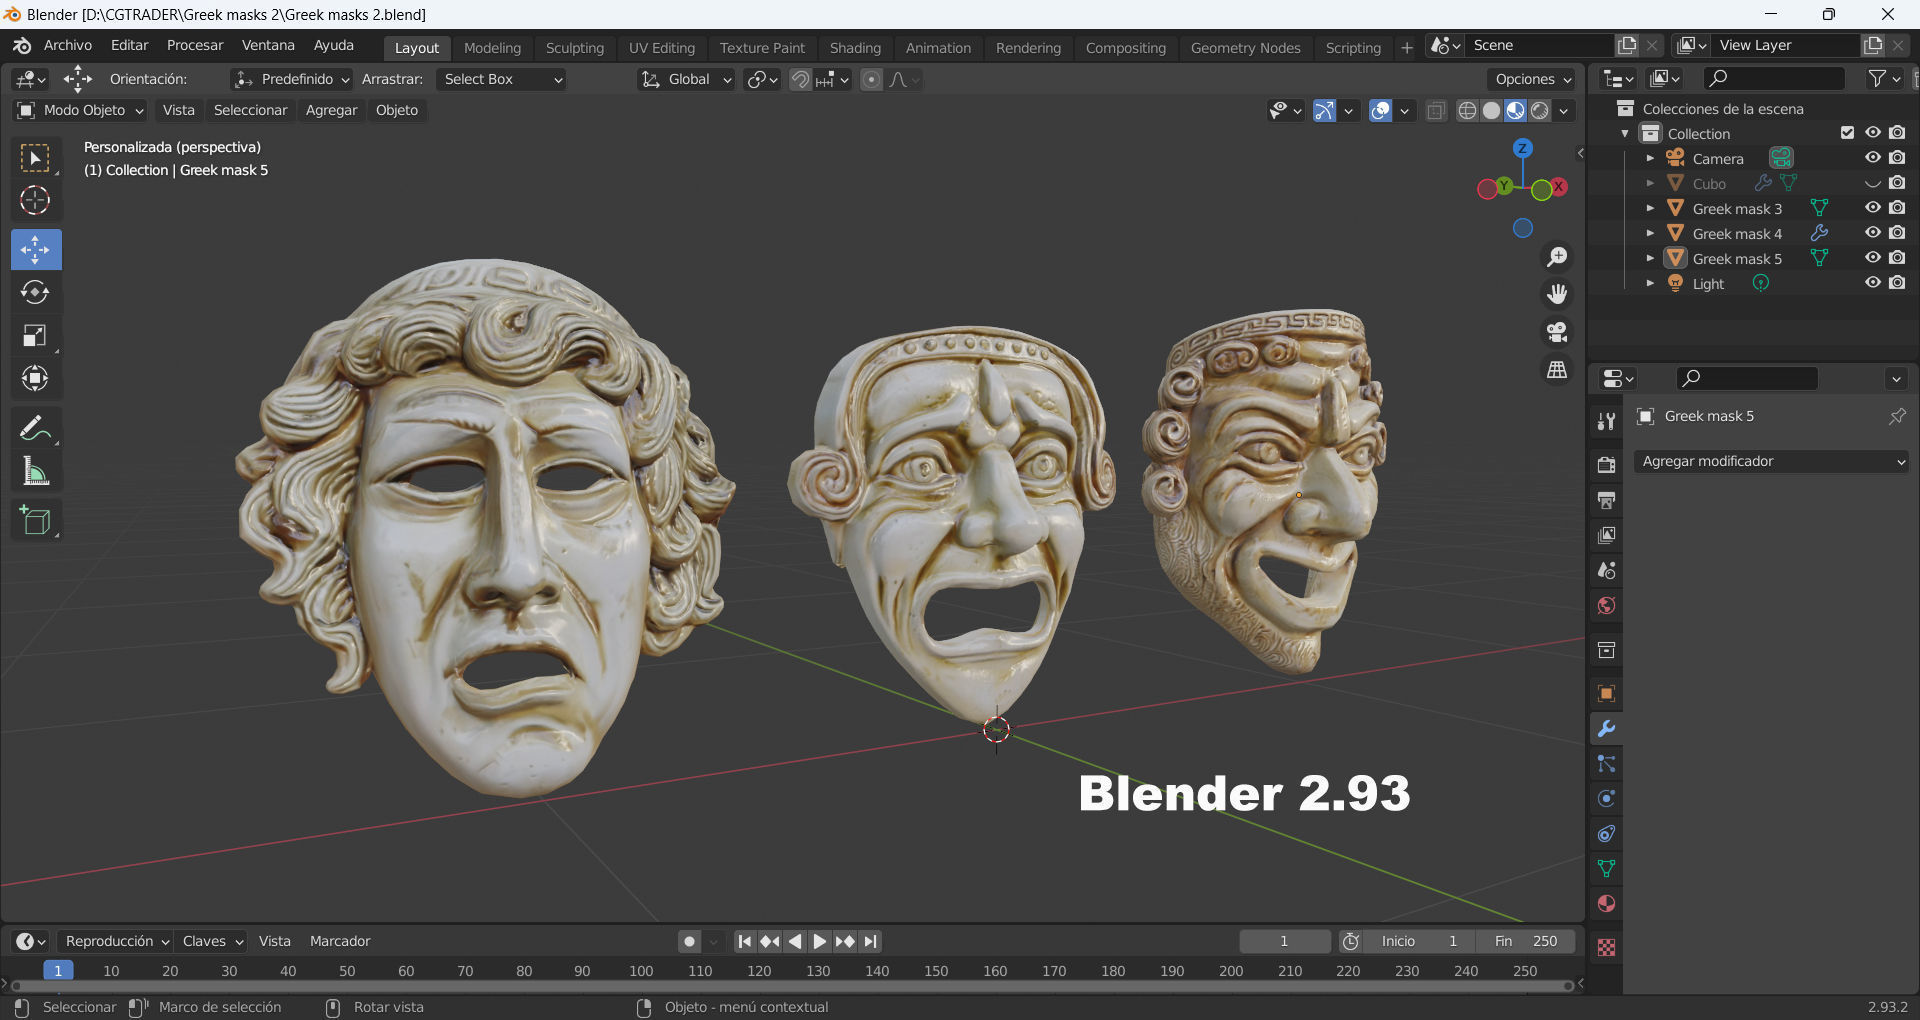The image size is (1920, 1020).
Task: Switch to the Geometry Nodes workspace tab
Action: point(1245,48)
